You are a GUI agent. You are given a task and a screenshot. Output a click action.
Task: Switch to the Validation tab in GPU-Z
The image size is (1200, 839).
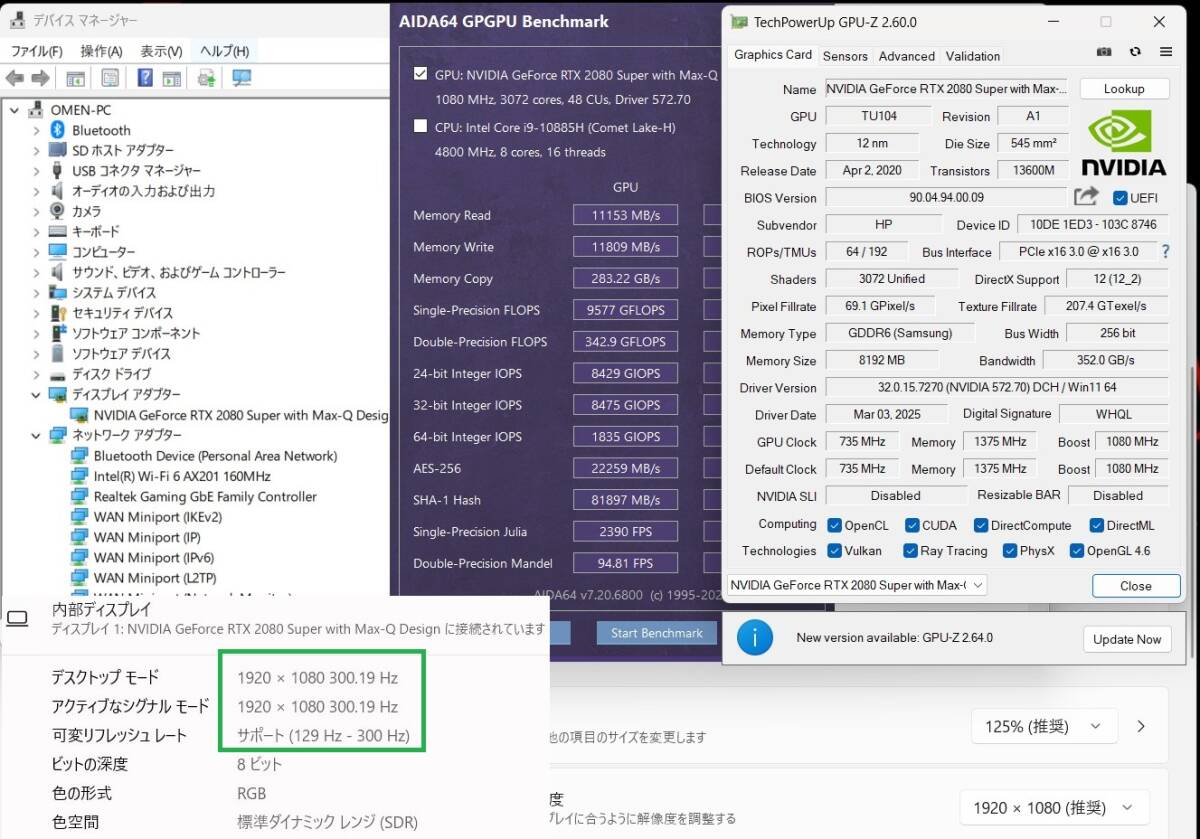(x=973, y=56)
